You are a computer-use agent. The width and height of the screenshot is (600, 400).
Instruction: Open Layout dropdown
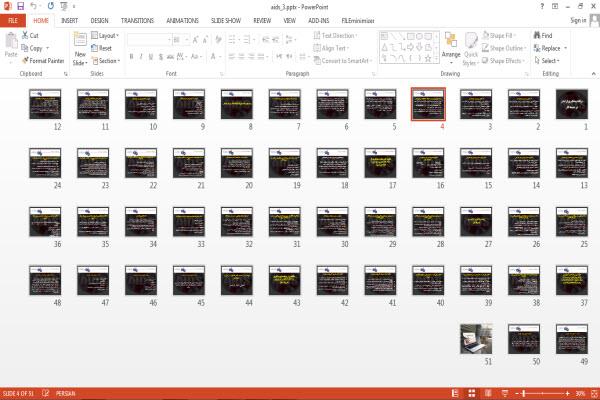[105, 35]
